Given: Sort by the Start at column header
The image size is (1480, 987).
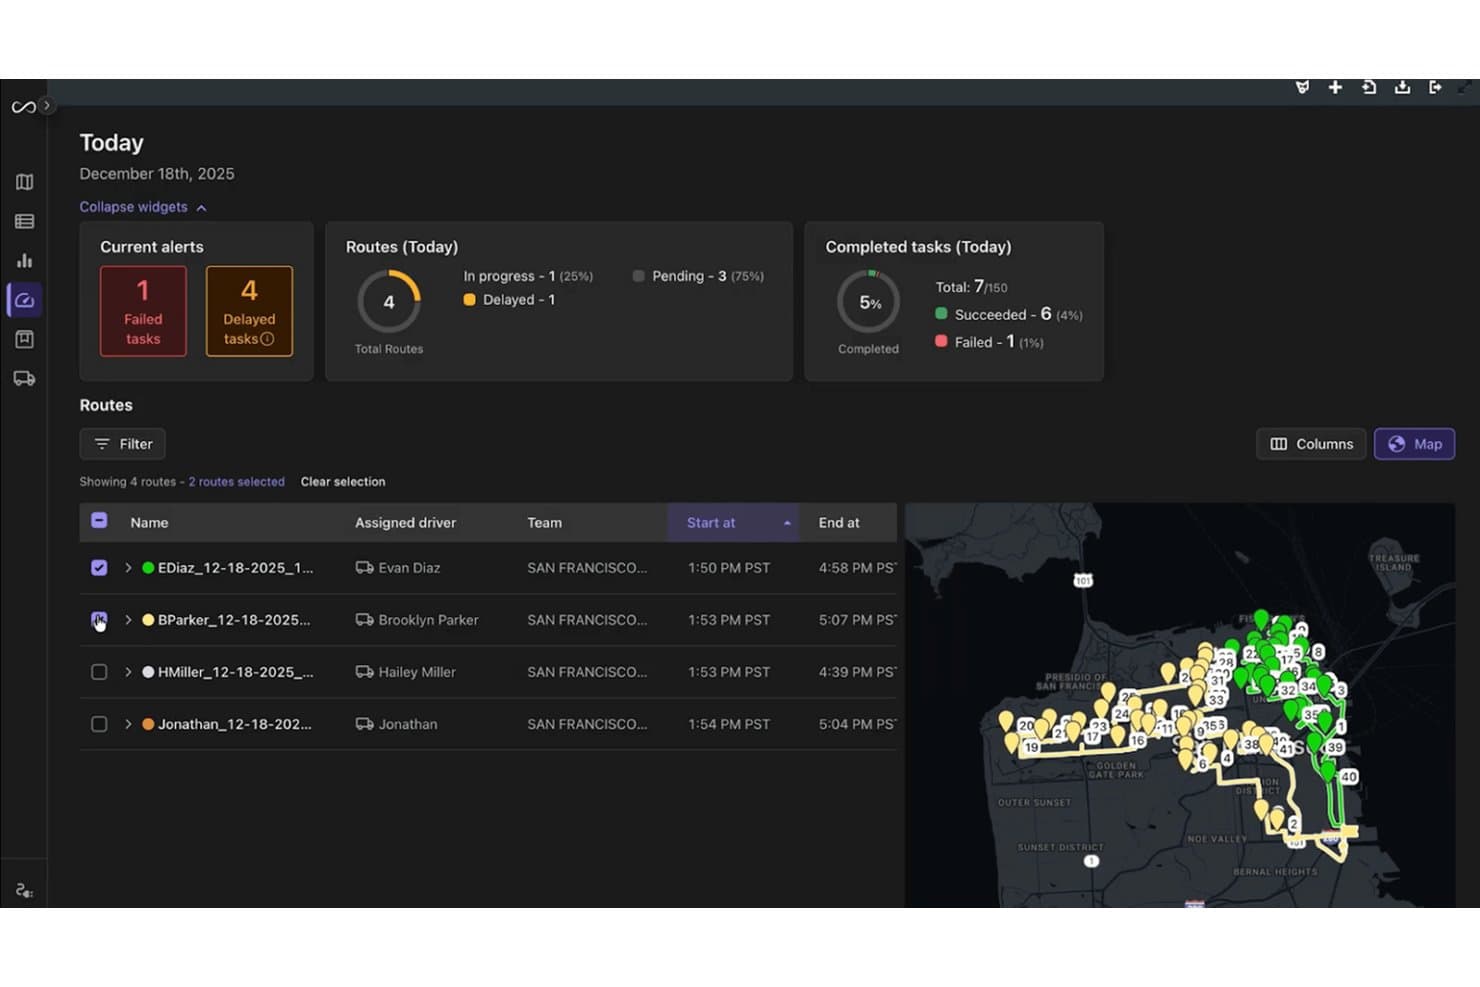Looking at the screenshot, I should [733, 523].
